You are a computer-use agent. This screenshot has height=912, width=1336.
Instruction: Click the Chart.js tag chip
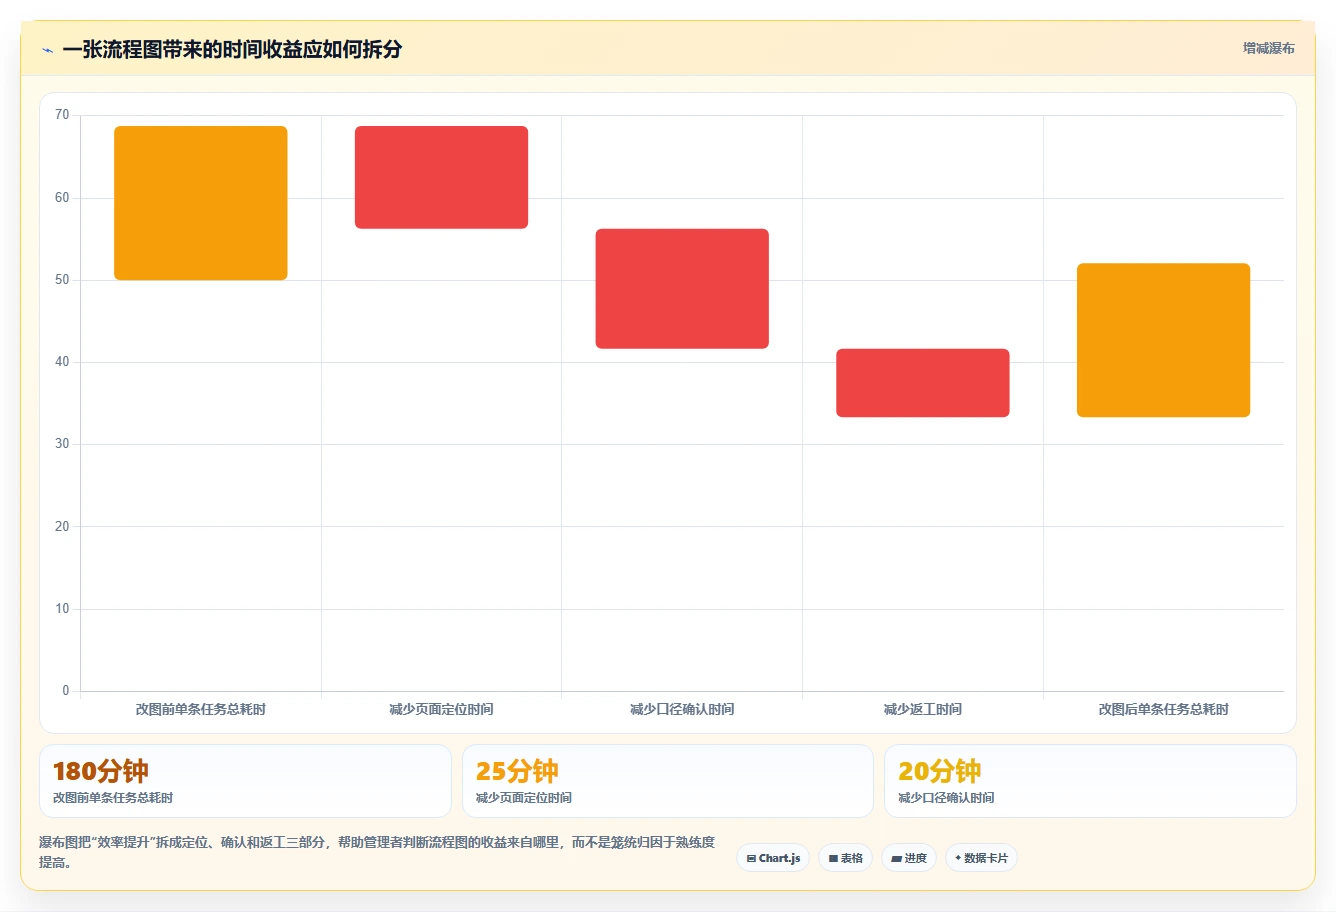[773, 858]
